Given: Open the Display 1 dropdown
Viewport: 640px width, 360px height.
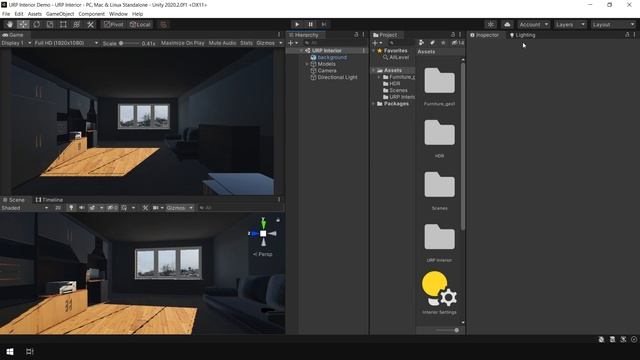Looking at the screenshot, I should pos(16,43).
